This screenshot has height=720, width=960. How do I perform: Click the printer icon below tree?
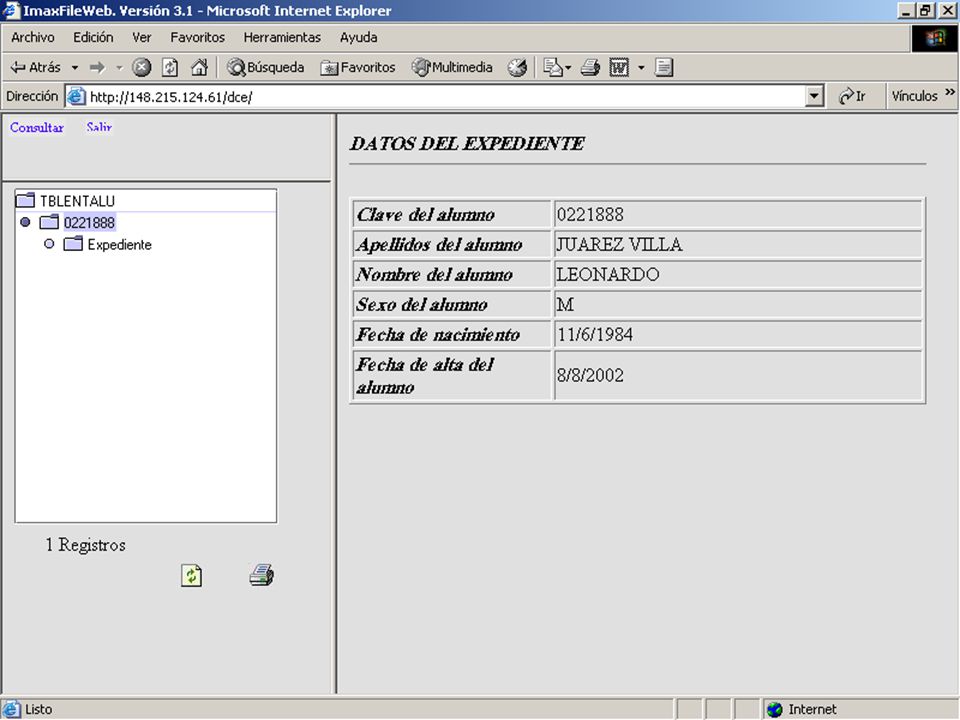tap(261, 575)
